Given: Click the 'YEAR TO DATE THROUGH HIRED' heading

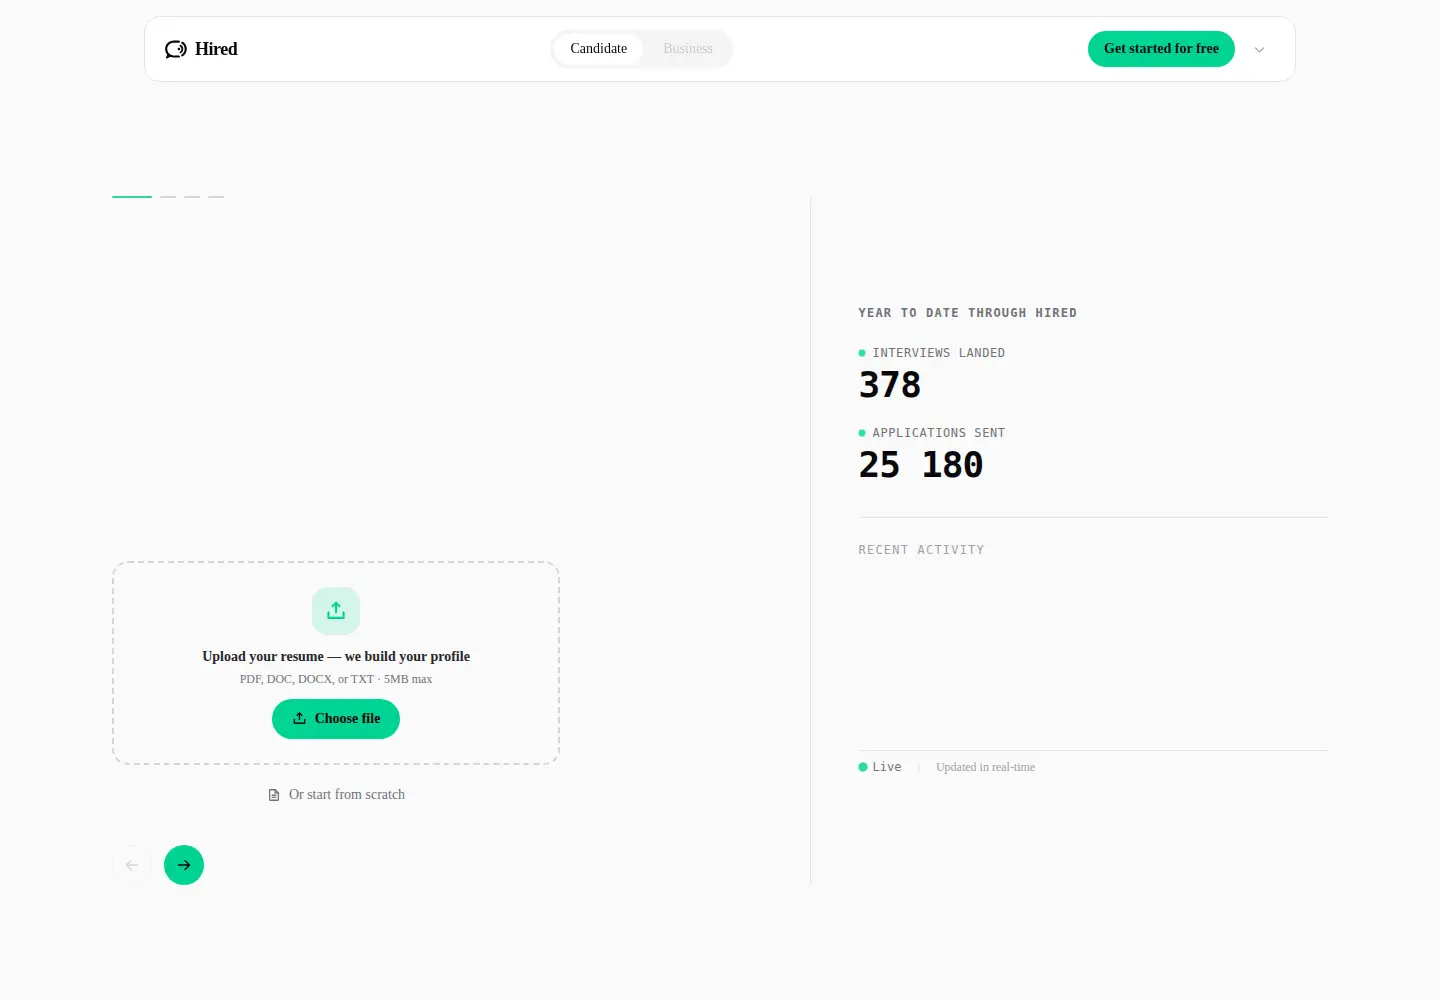Looking at the screenshot, I should click(x=968, y=313).
